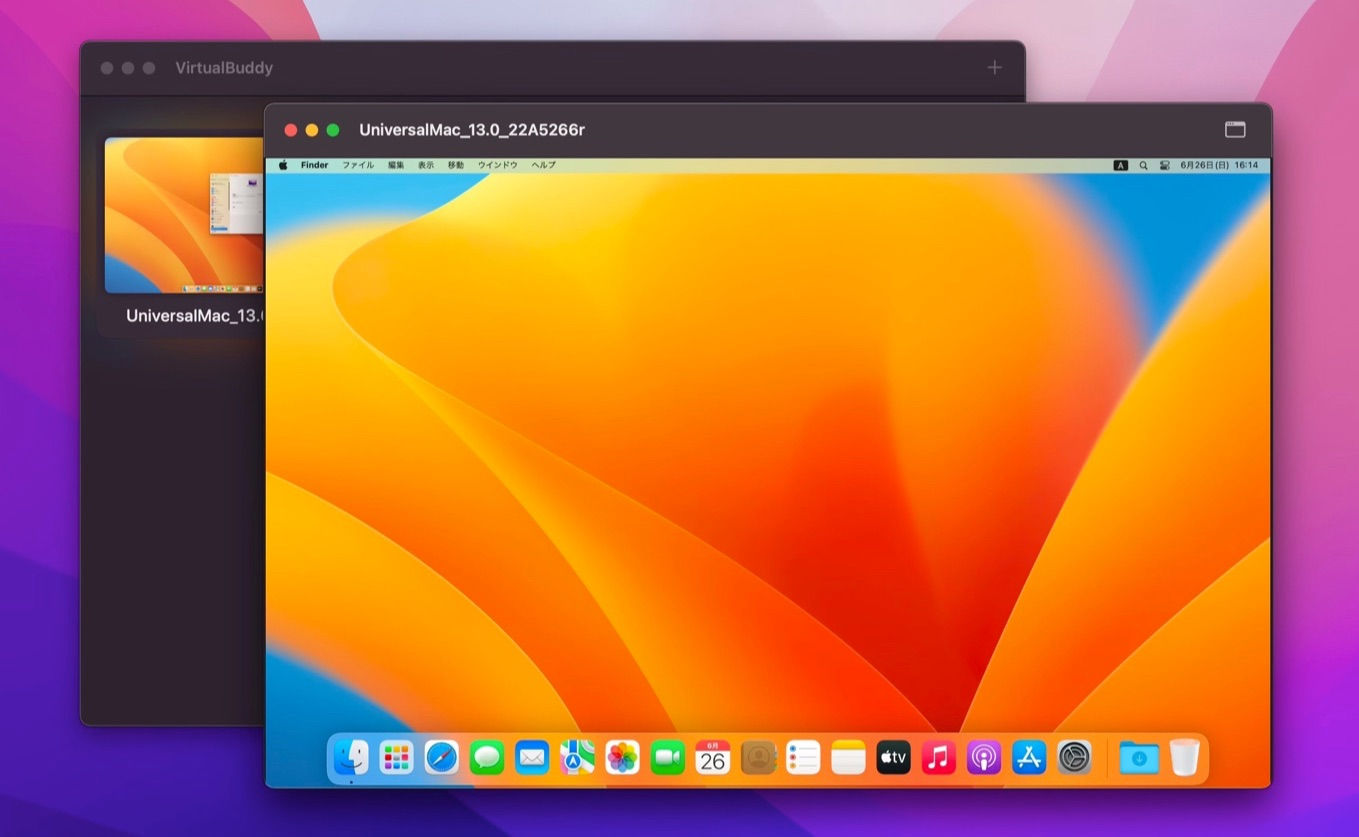This screenshot has height=837, width=1359.
Task: Start FaceTime from the VM dock
Action: pos(667,758)
